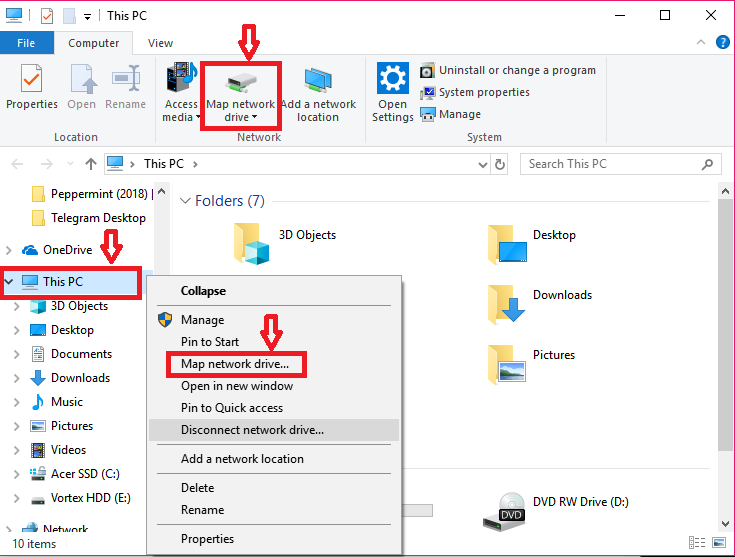
Task: Choose Map network drive... in context menu
Action: click(274, 364)
